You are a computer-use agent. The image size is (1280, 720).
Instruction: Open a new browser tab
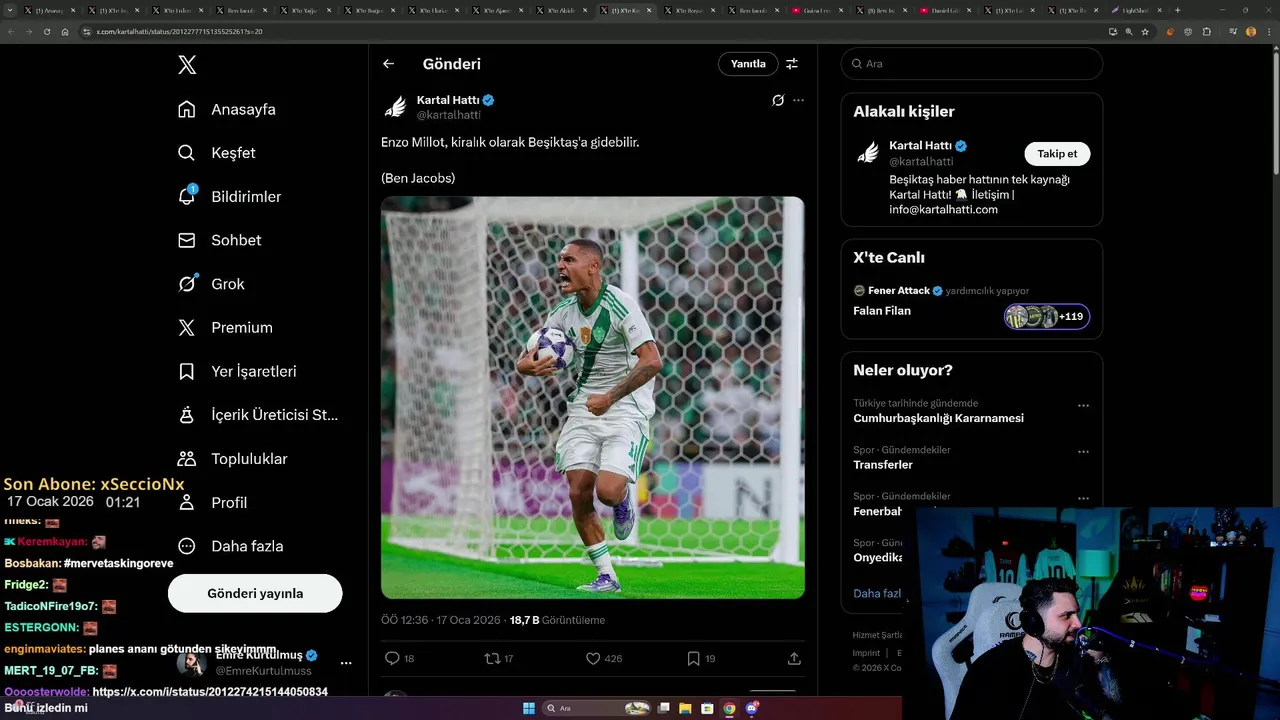(1177, 10)
